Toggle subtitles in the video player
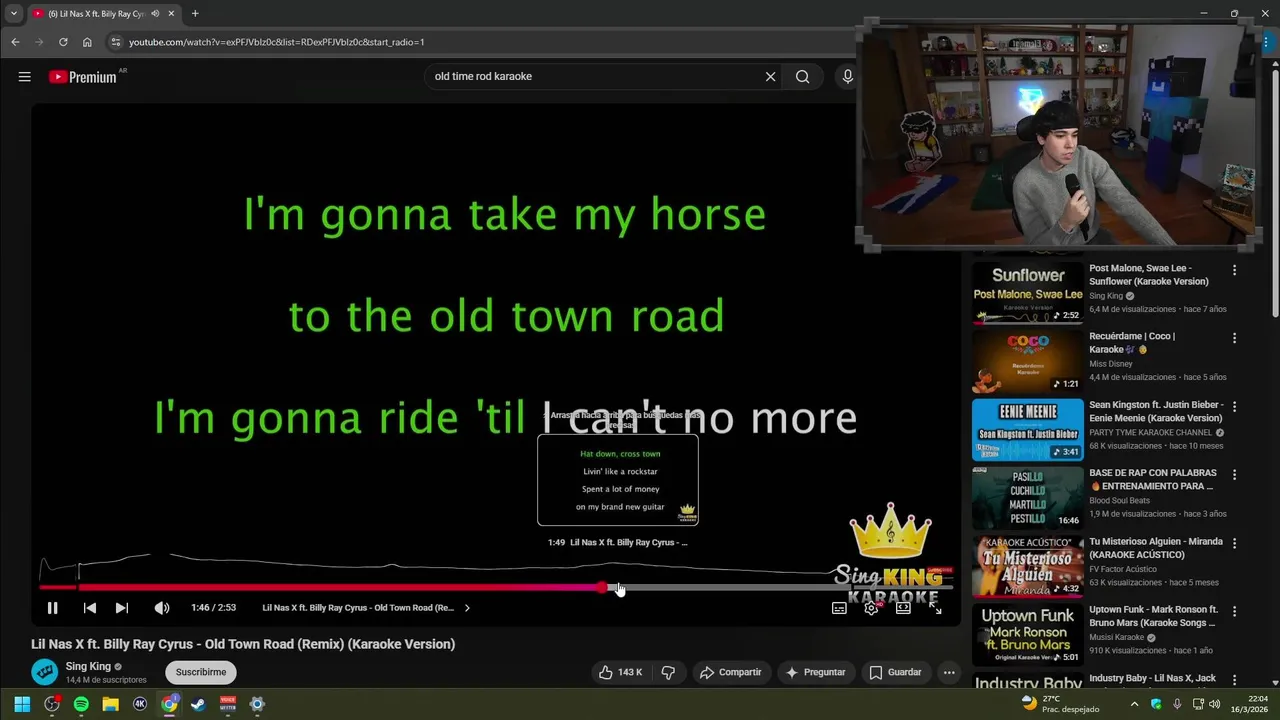Image resolution: width=1280 pixels, height=720 pixels. tap(840, 608)
